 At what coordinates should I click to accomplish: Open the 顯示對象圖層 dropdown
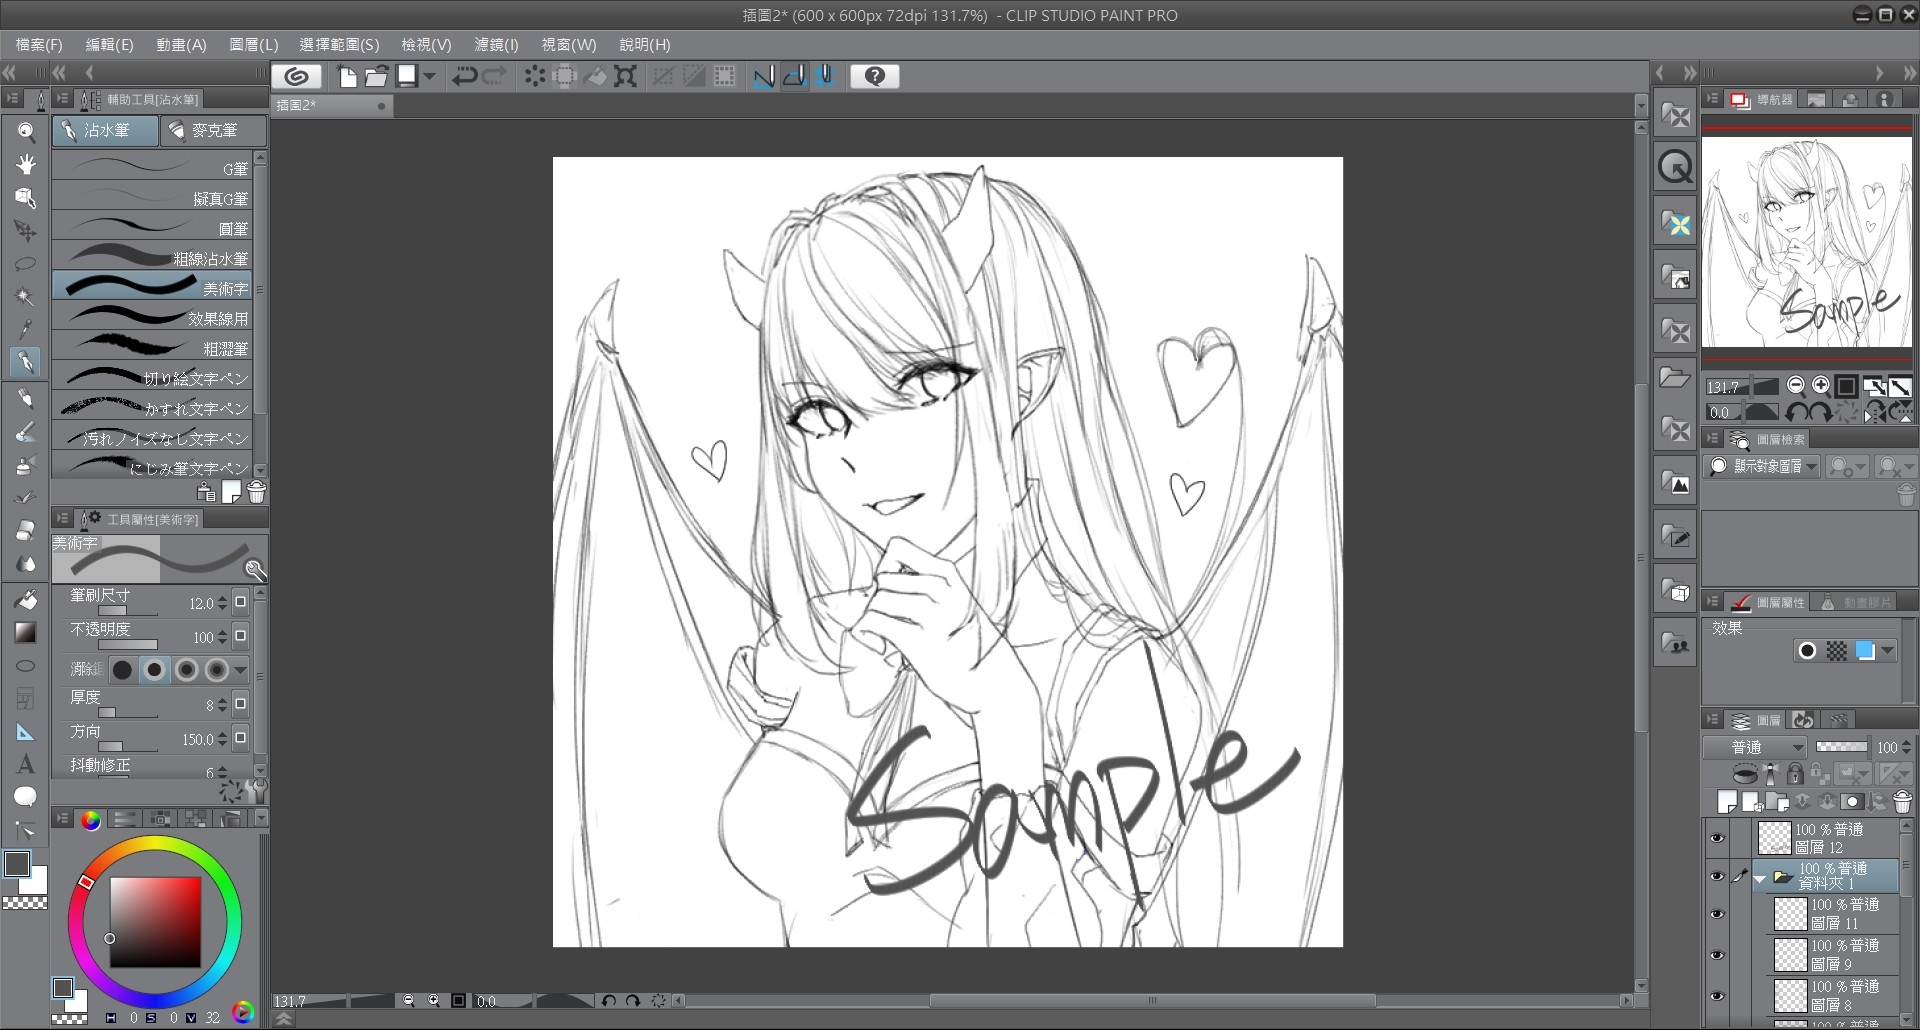point(1762,466)
